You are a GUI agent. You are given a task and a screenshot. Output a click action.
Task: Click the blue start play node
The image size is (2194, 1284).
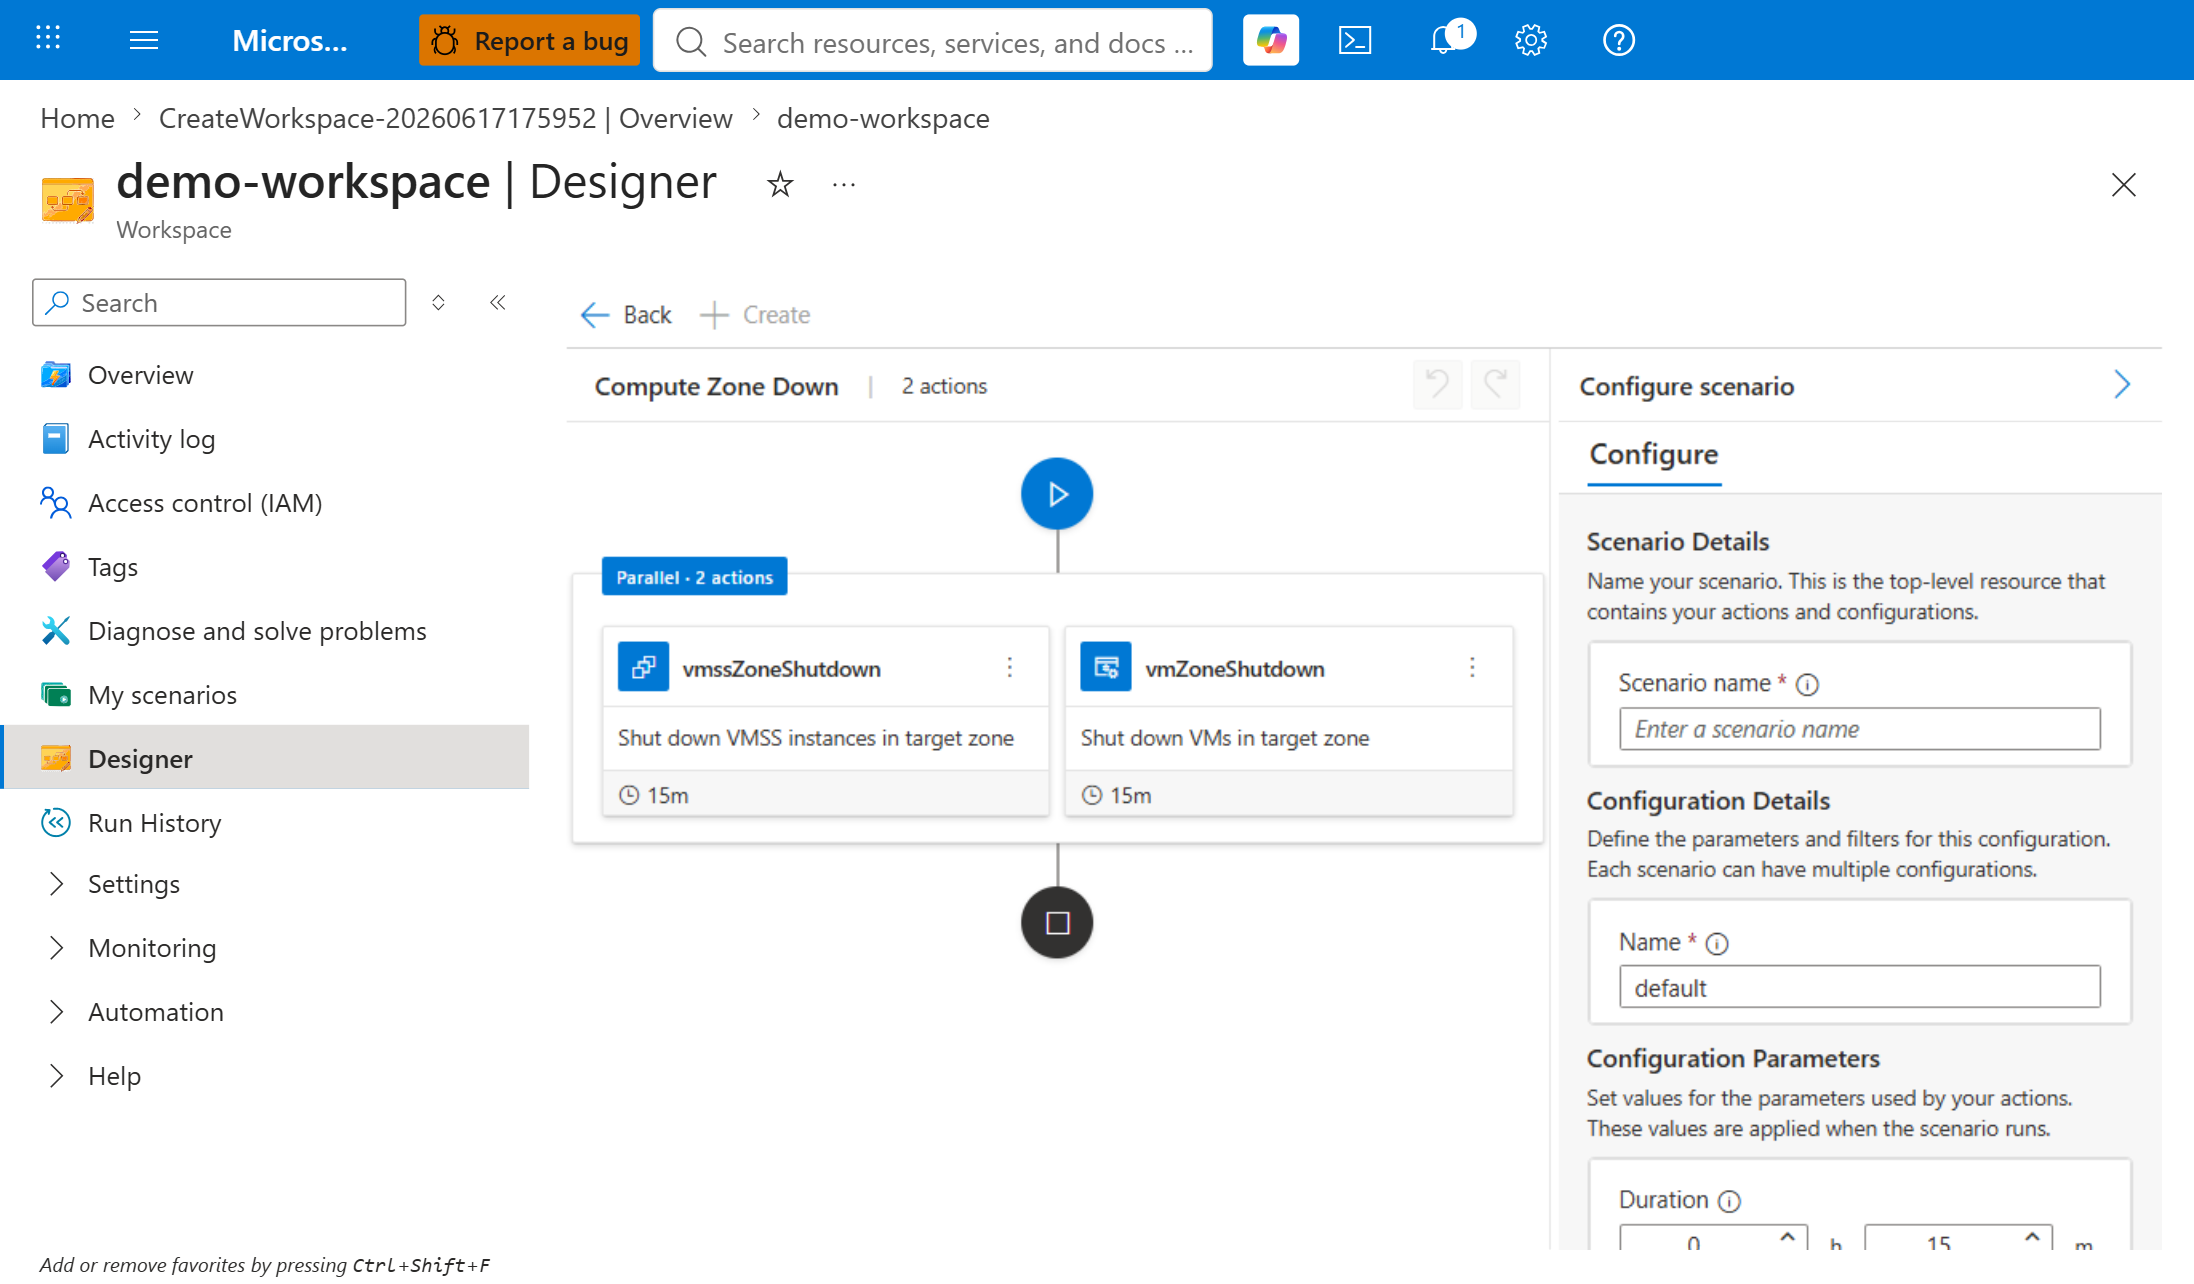point(1057,494)
